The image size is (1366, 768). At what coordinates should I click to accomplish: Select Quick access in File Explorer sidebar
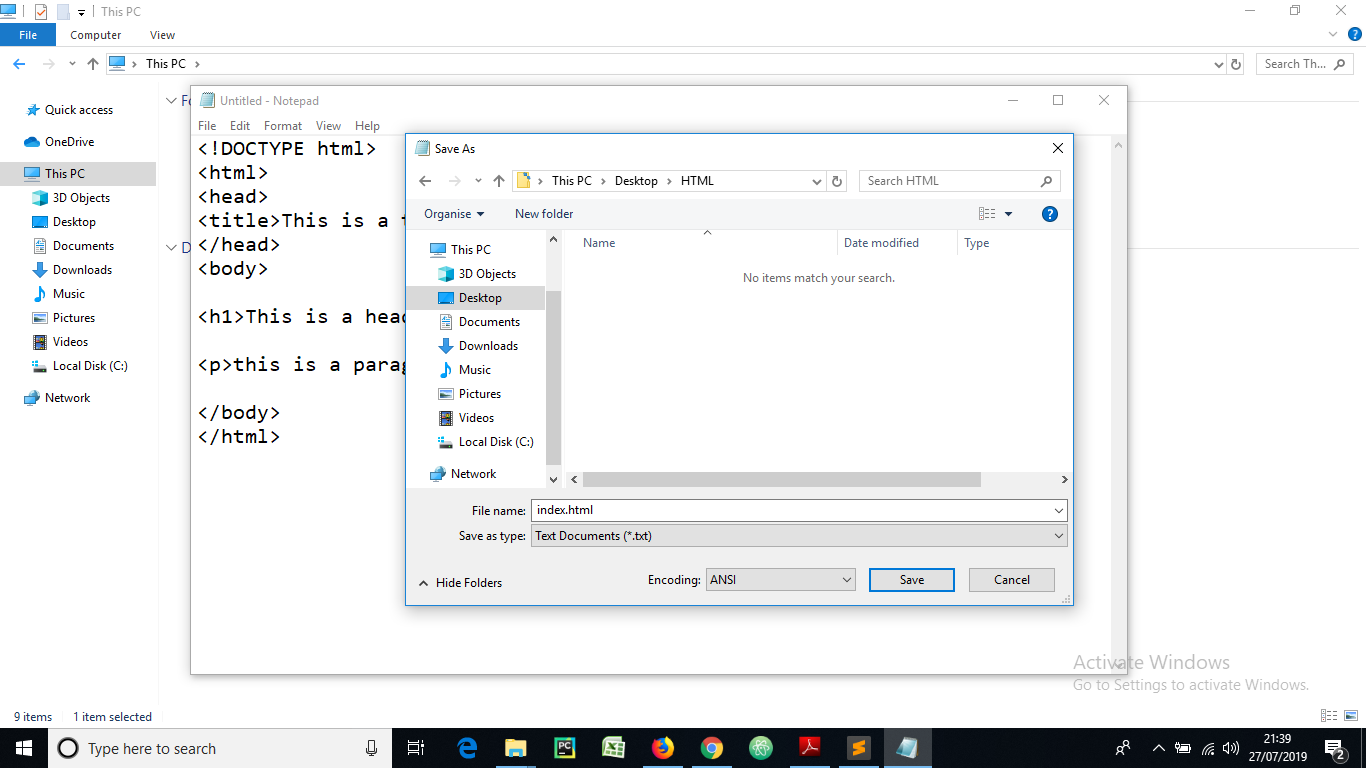tap(69, 110)
